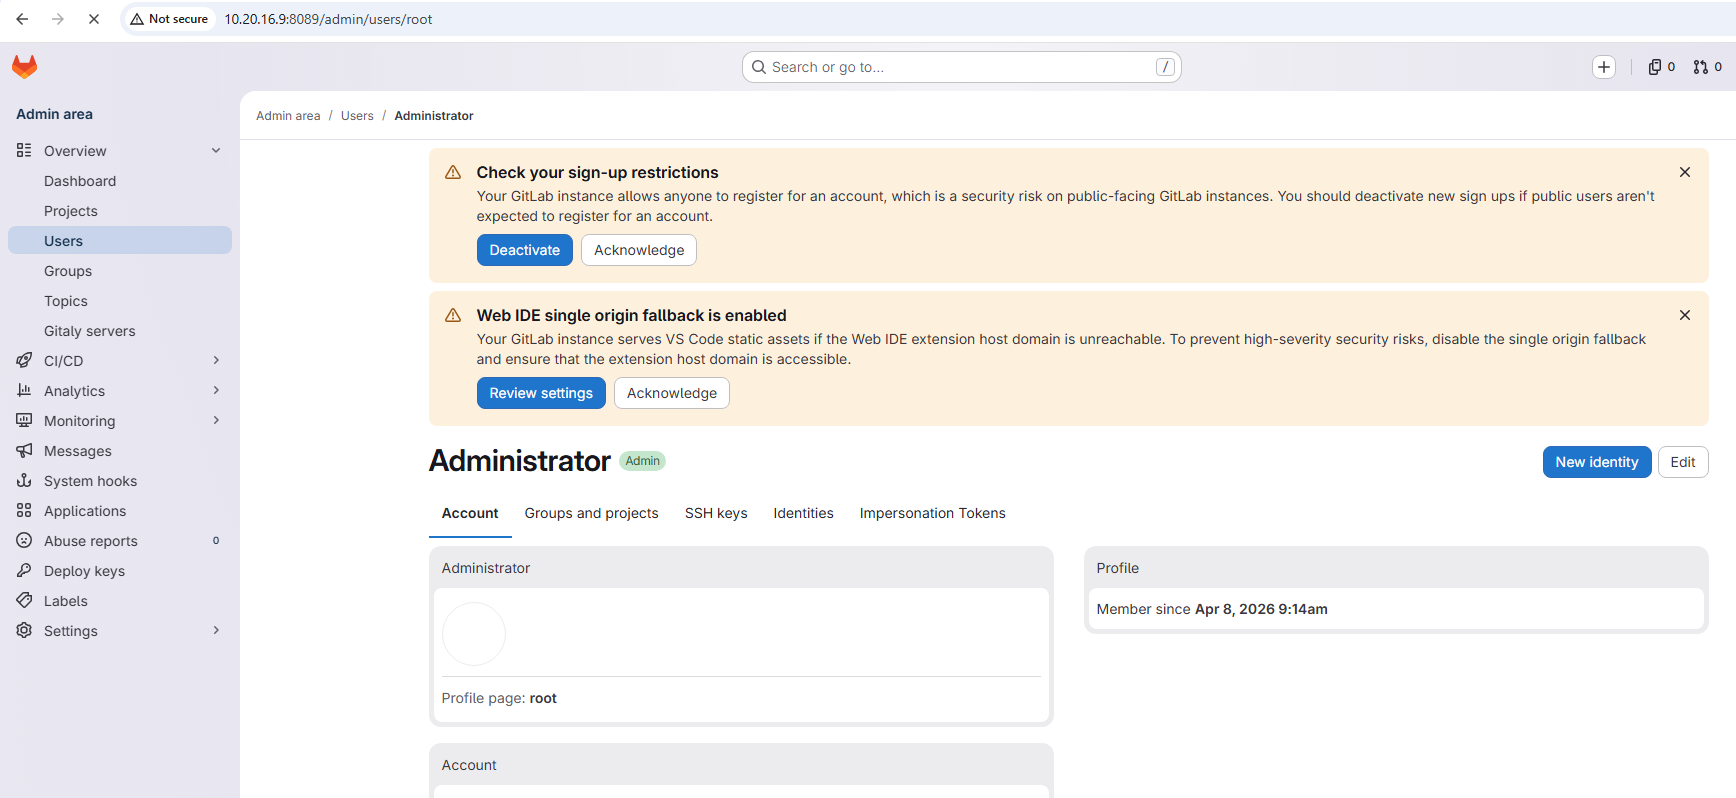
Task: Expand the Monitoring section chevron
Action: point(216,420)
